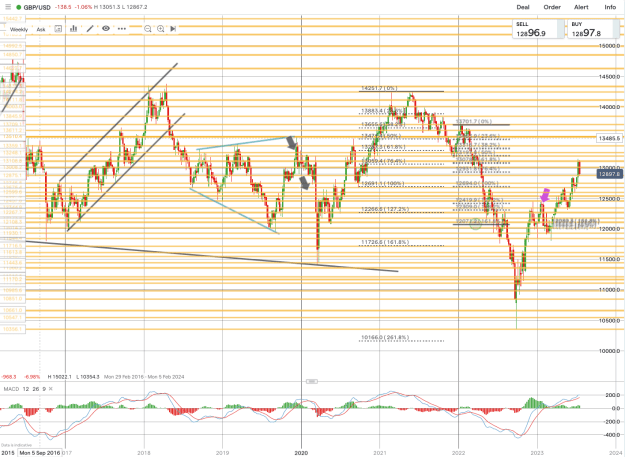Open the three-dots more options menu
This screenshot has height=457, width=625.
pos(122,29)
